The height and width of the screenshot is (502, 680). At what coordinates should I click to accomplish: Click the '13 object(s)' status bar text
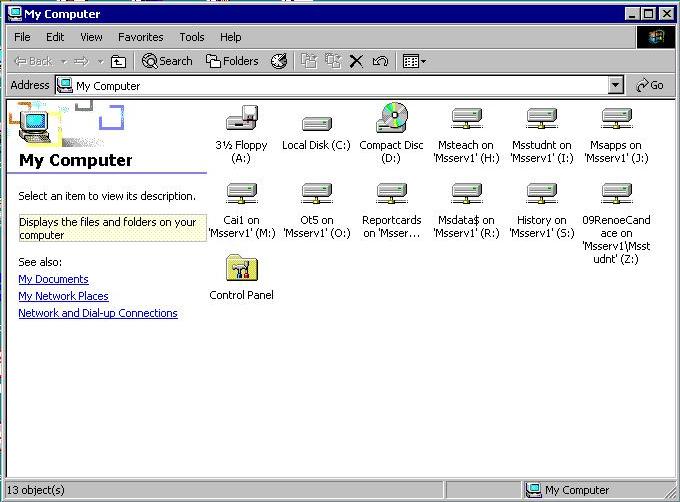point(36,490)
